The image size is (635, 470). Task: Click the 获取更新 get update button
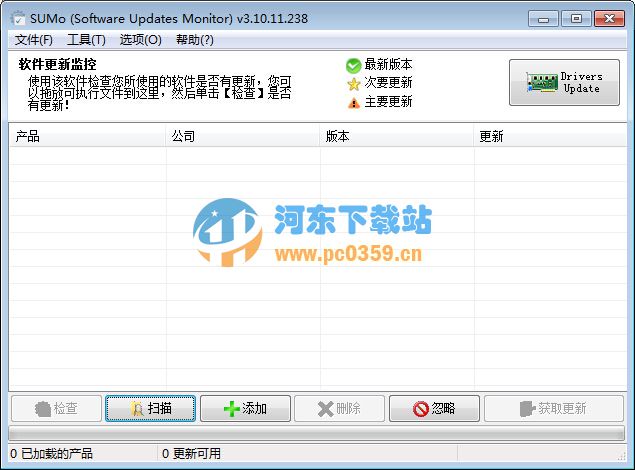(554, 408)
